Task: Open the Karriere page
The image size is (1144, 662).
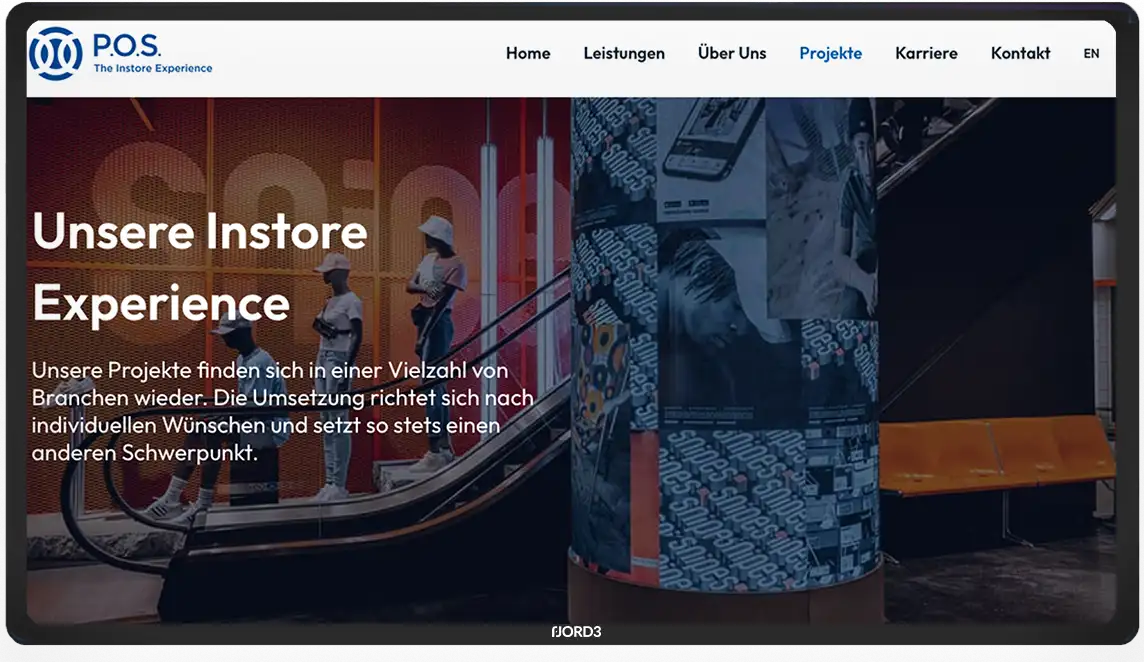Action: (926, 54)
